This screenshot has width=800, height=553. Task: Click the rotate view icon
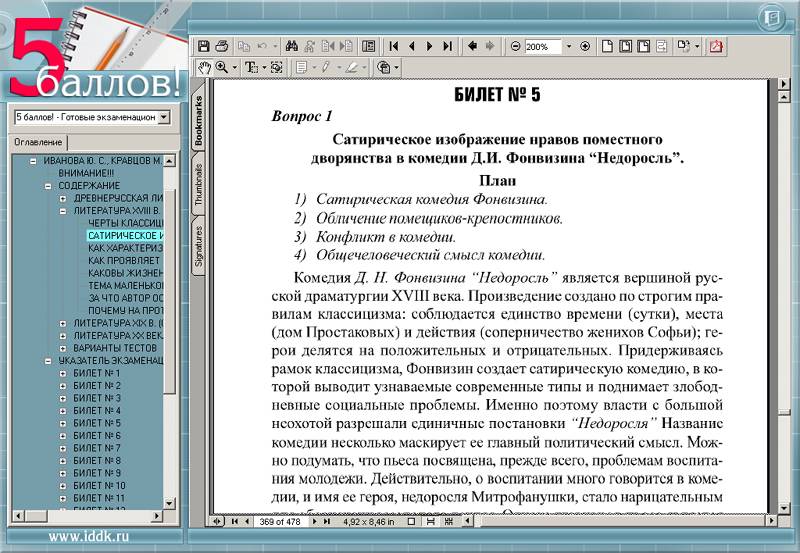pyautogui.click(x=684, y=46)
